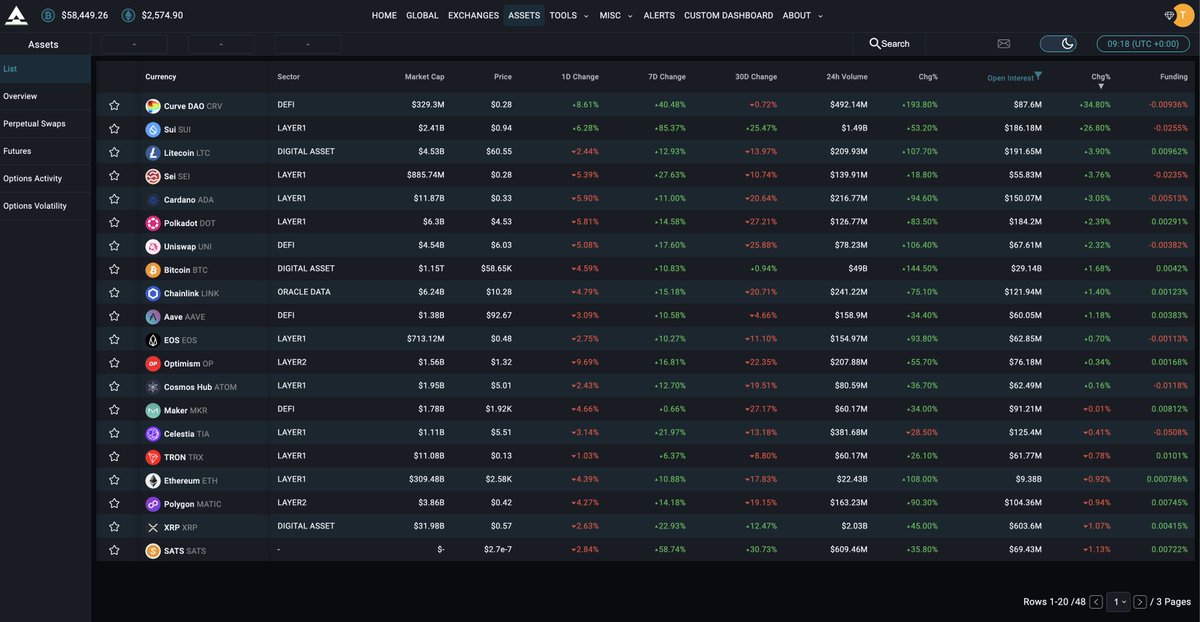Screen dimensions: 1200x622
Task: Open the mail envelope icon
Action: point(1003,44)
